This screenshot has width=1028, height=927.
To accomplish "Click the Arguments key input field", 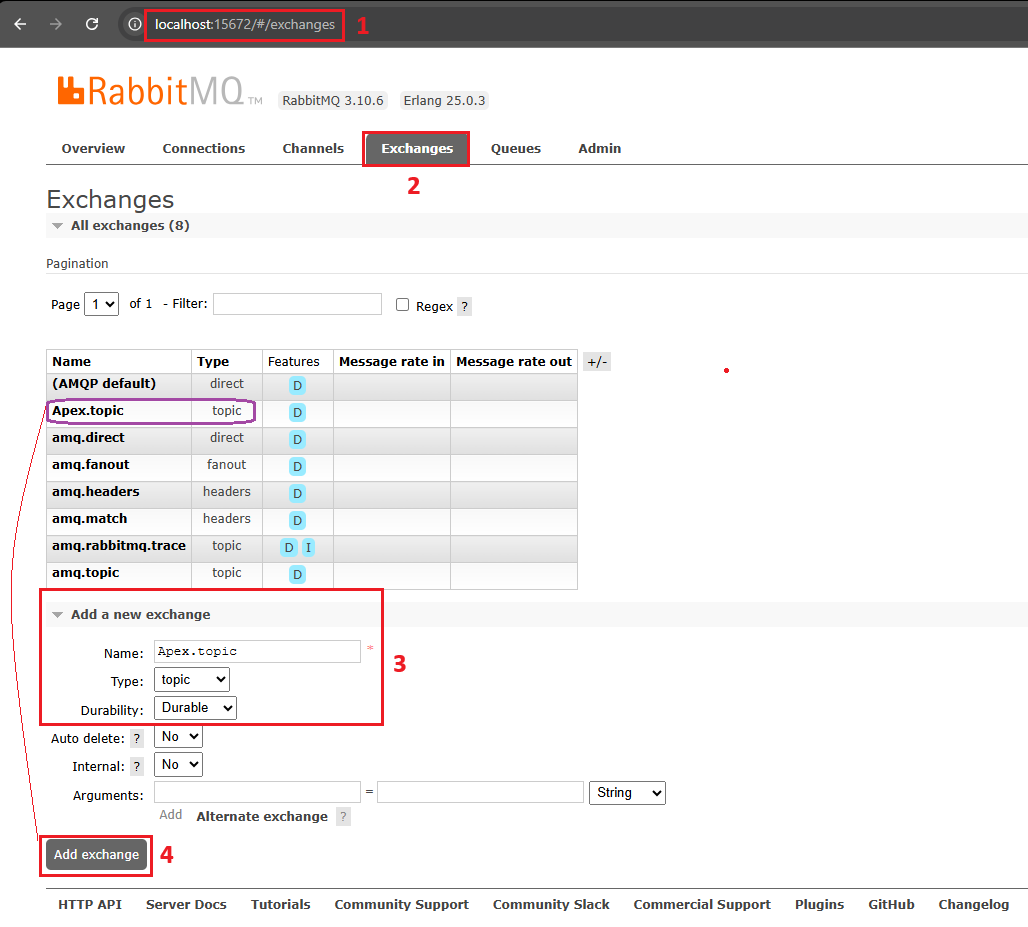I will tap(257, 792).
